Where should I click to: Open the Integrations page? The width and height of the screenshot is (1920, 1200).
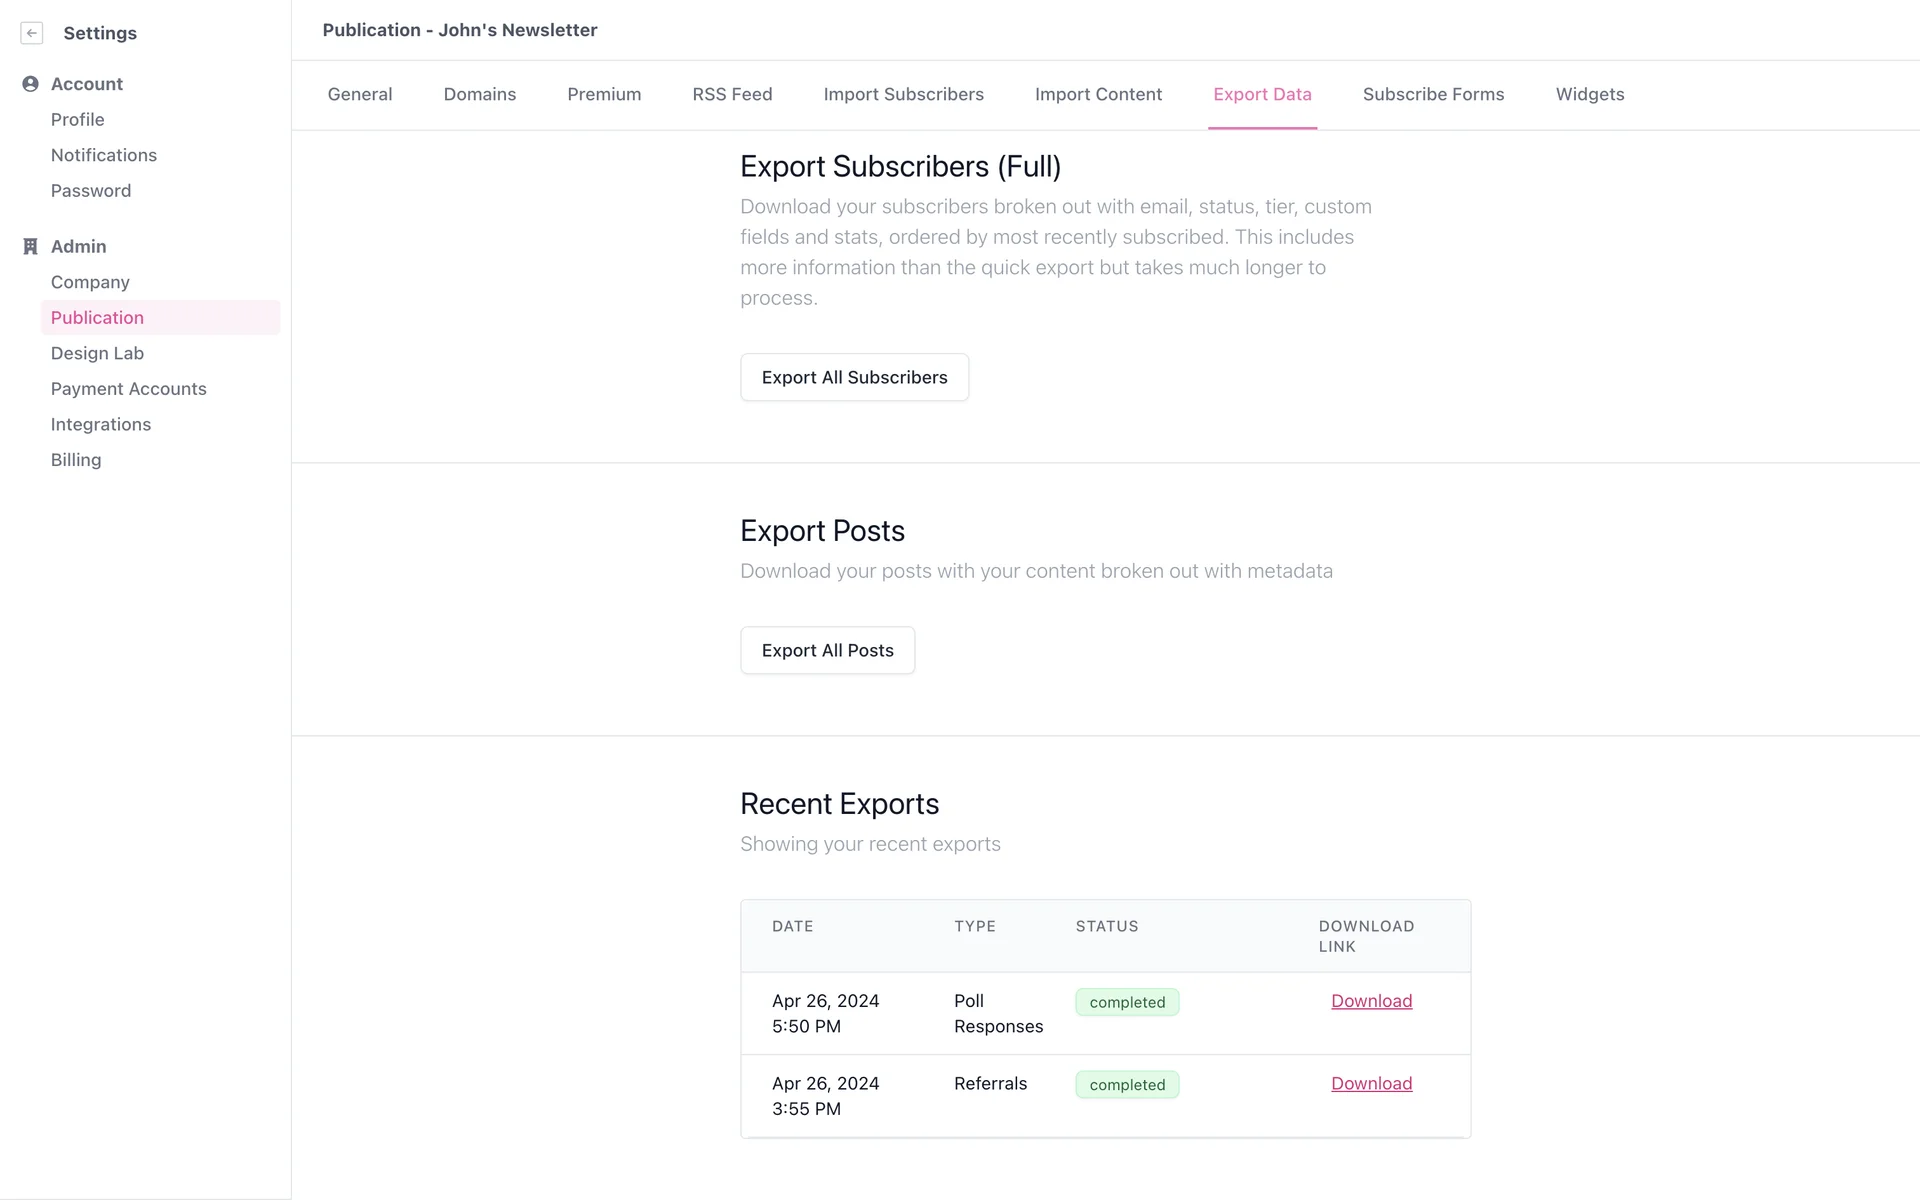101,424
